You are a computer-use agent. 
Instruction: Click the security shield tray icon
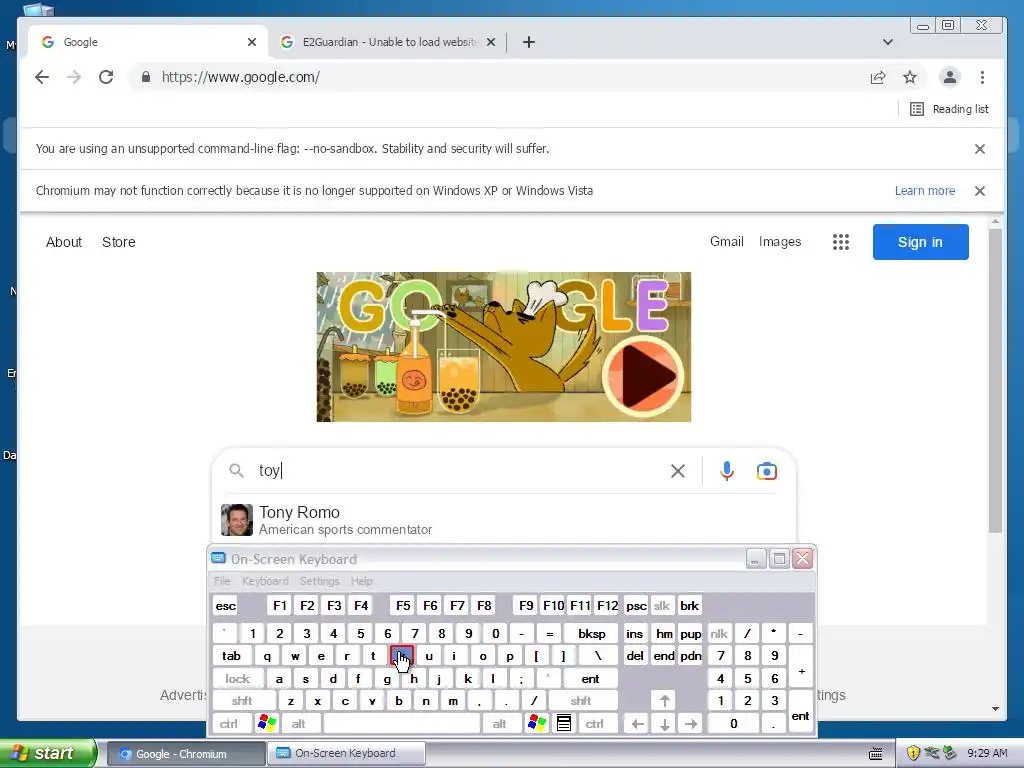coord(913,754)
